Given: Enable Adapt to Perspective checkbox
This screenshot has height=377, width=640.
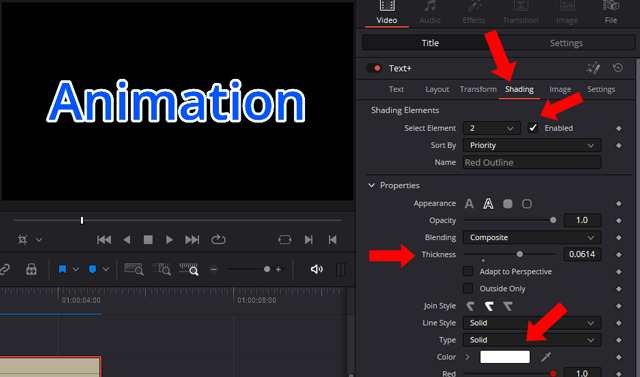Looking at the screenshot, I should pos(468,271).
